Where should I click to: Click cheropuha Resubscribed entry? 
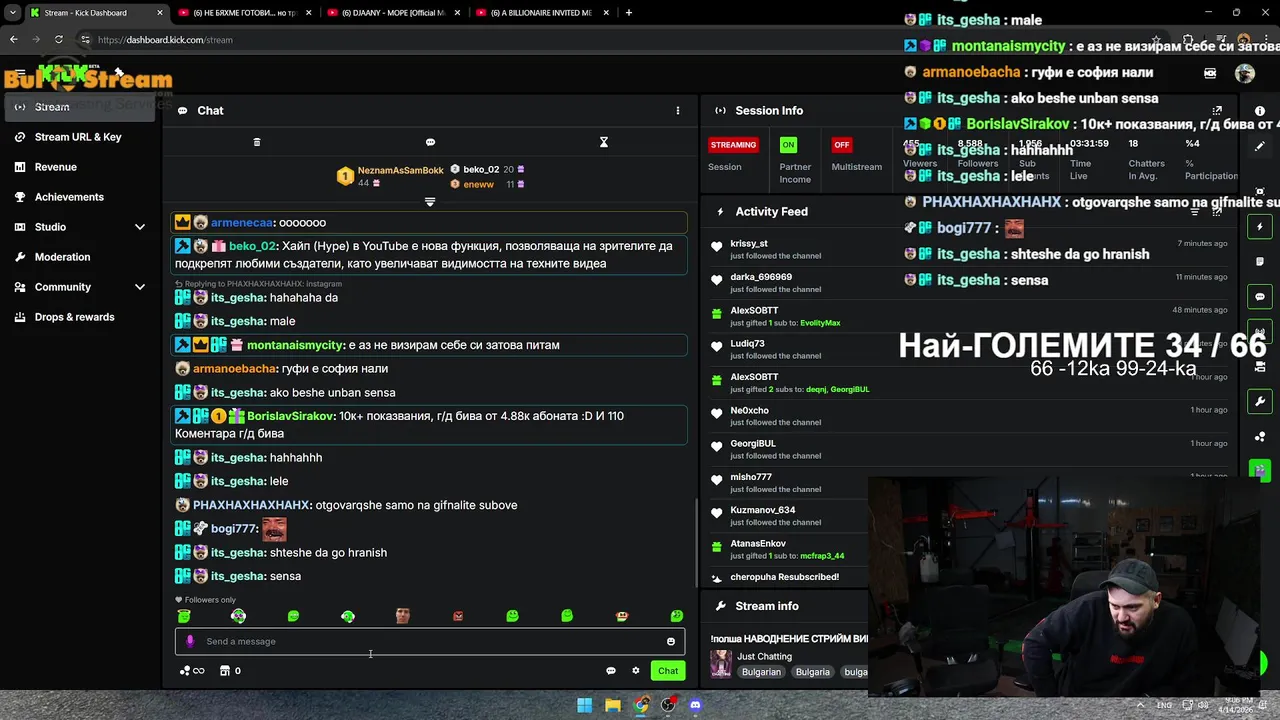(x=785, y=577)
